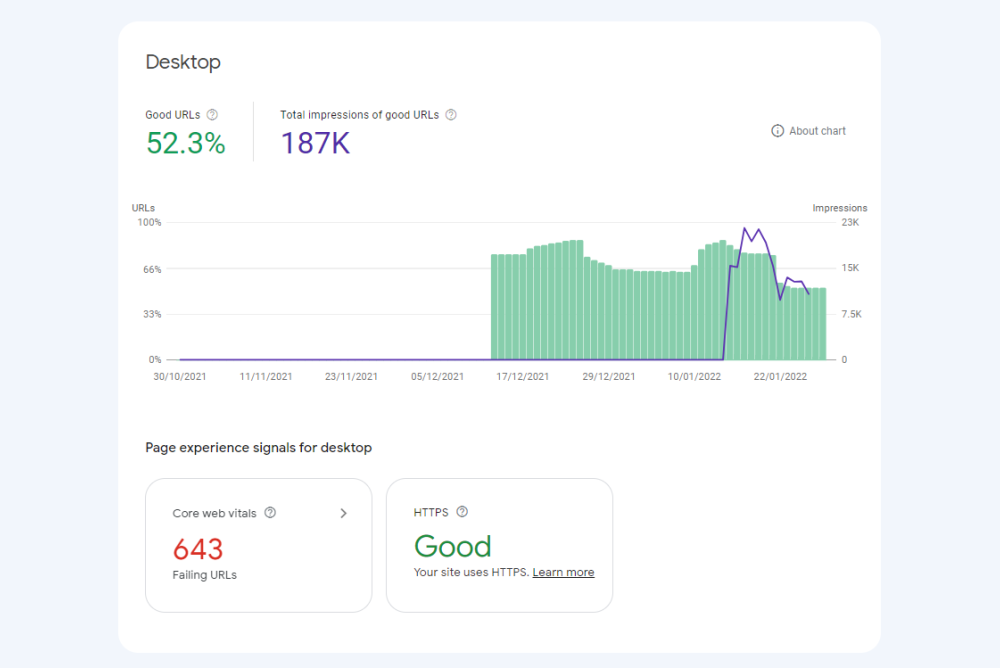Select the 22/01/2022 date label on chart
This screenshot has width=1000, height=668.
tap(781, 376)
